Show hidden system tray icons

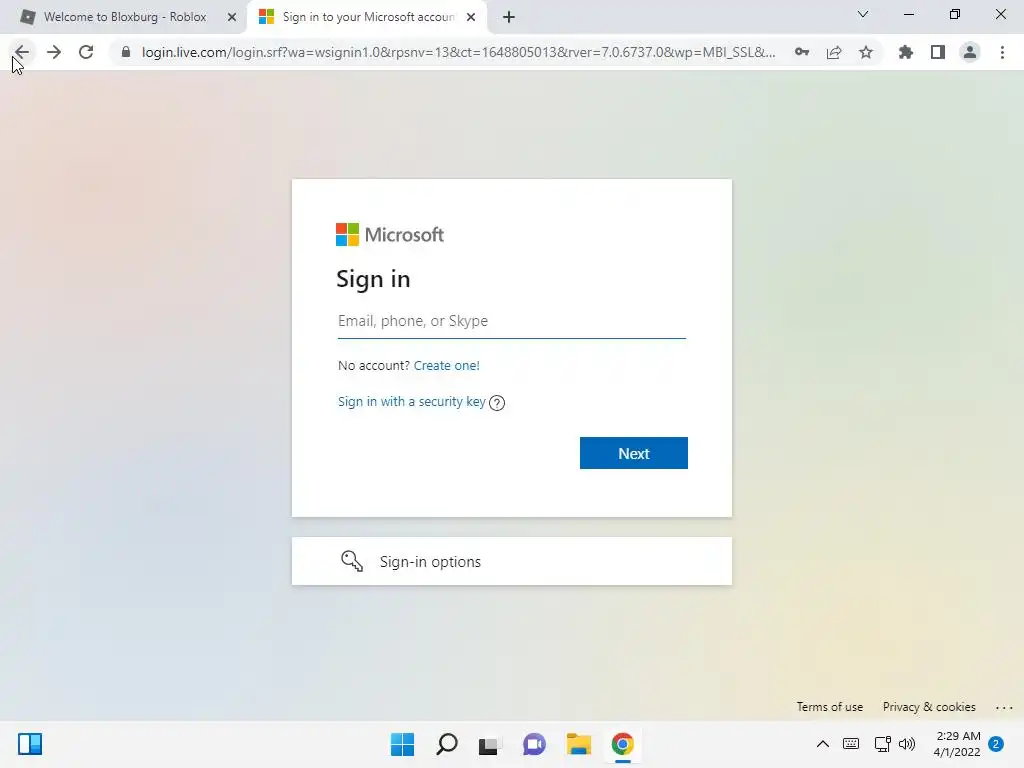(823, 744)
